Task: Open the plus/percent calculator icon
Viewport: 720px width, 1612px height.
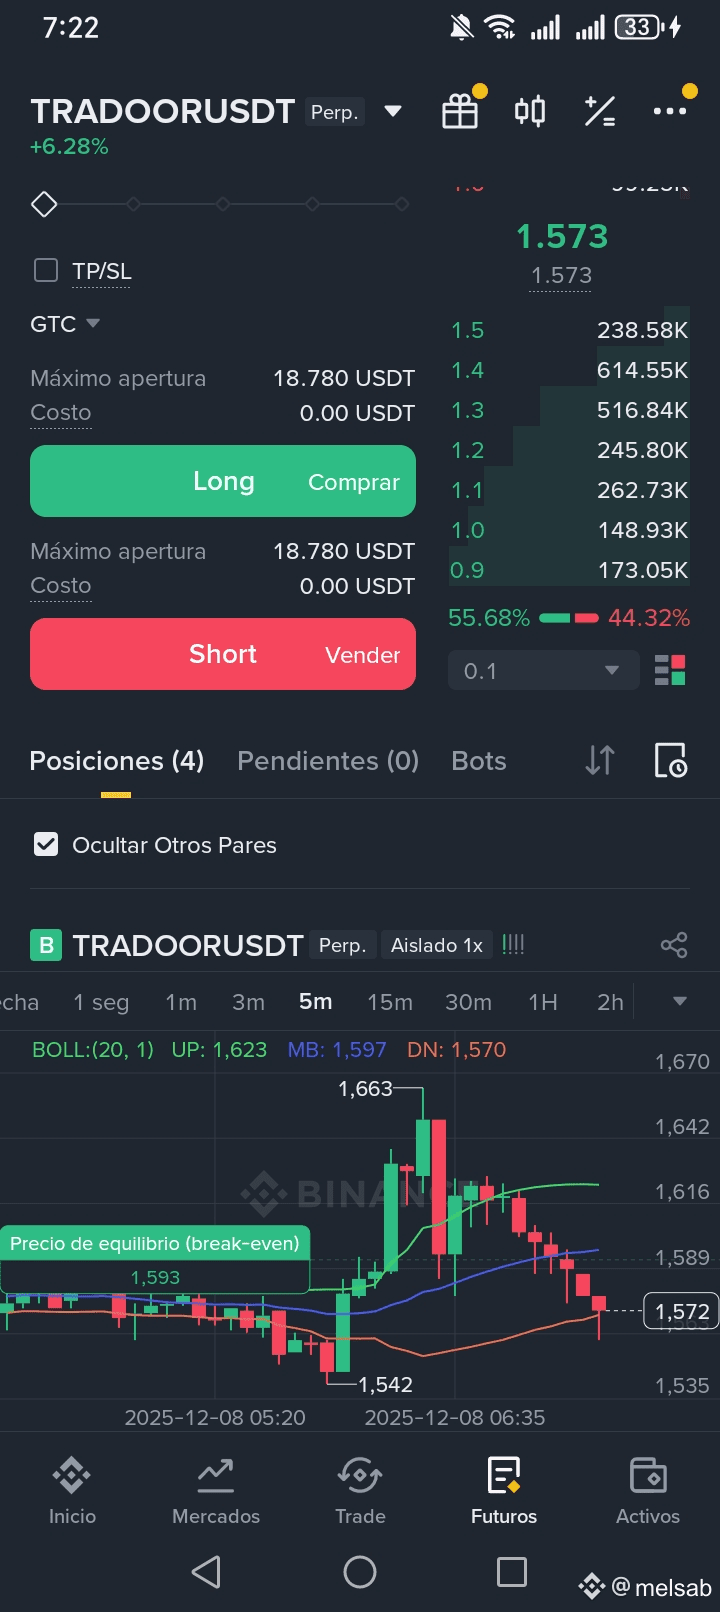Action: (600, 111)
